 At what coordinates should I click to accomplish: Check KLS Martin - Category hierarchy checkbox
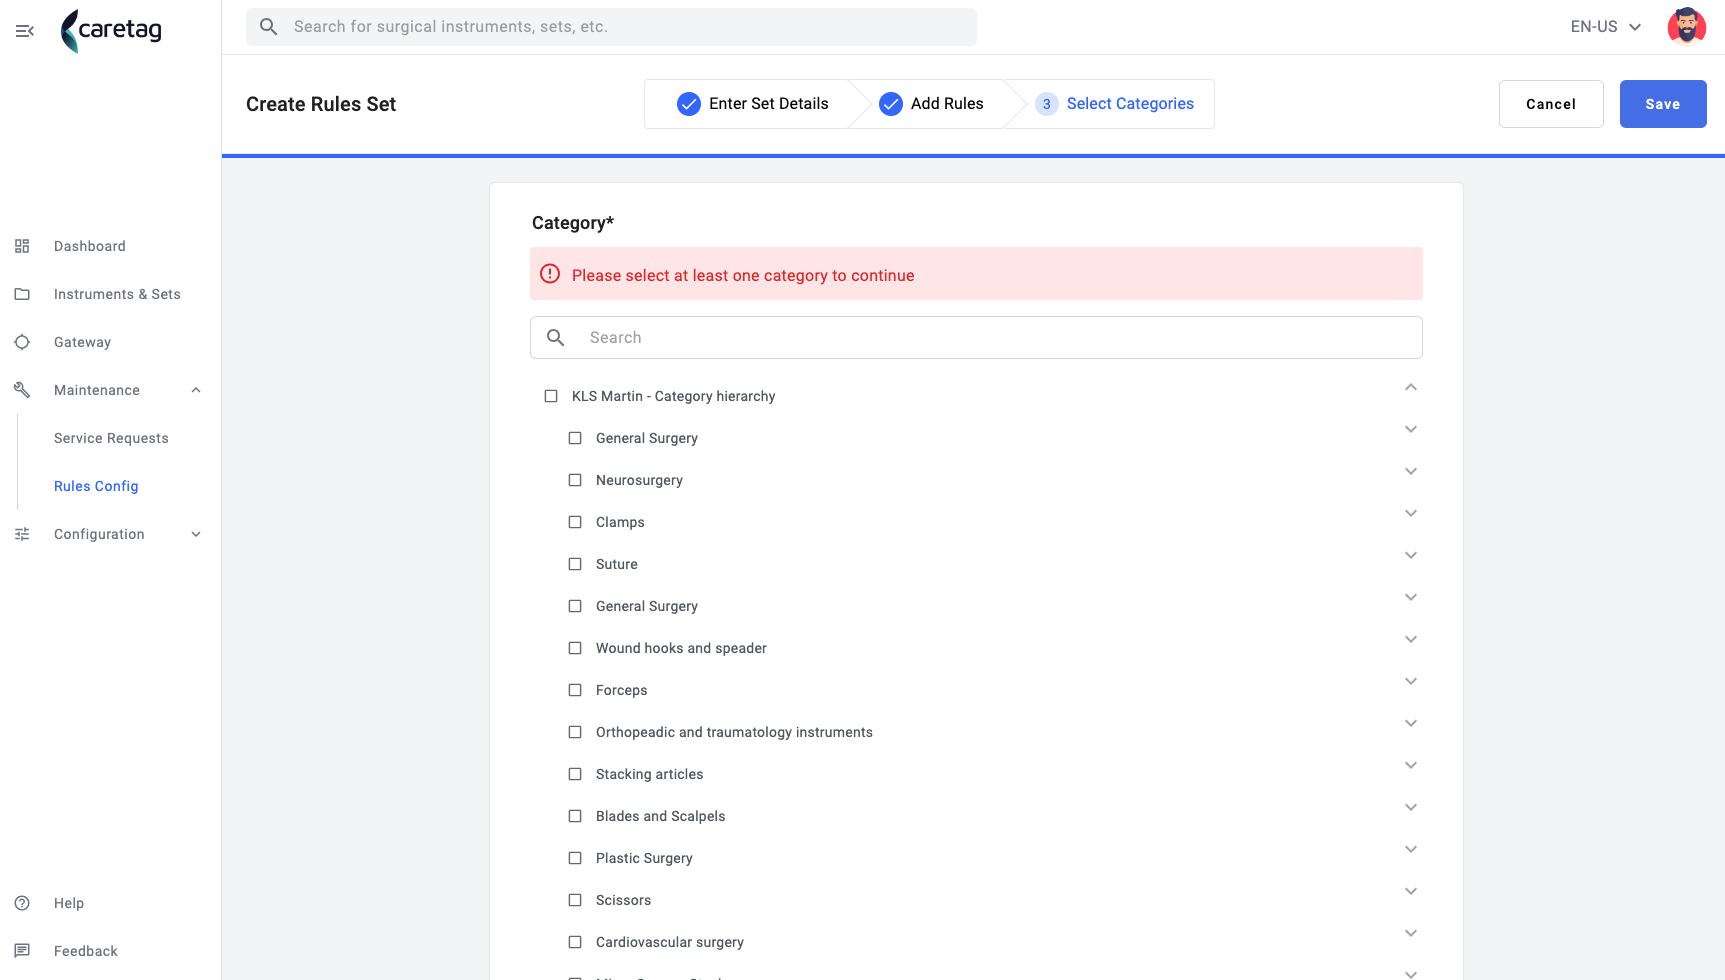click(x=551, y=396)
